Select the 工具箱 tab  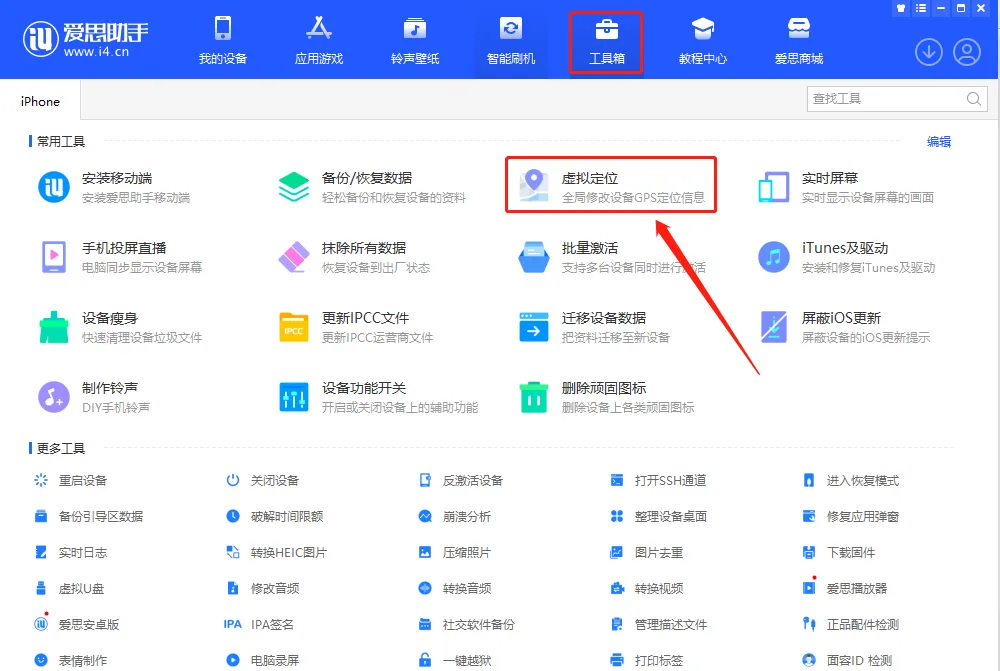(607, 40)
